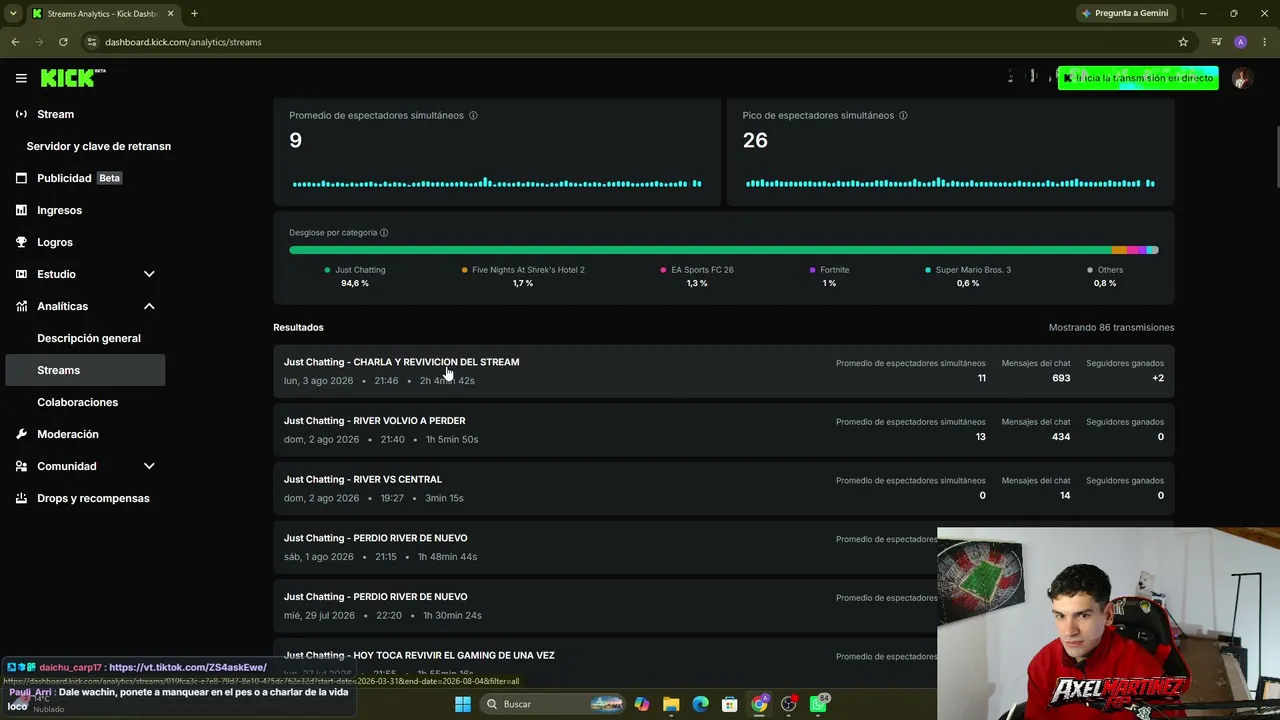Image resolution: width=1280 pixels, height=720 pixels.
Task: Click the Drops y recompensas icon
Action: 21,498
